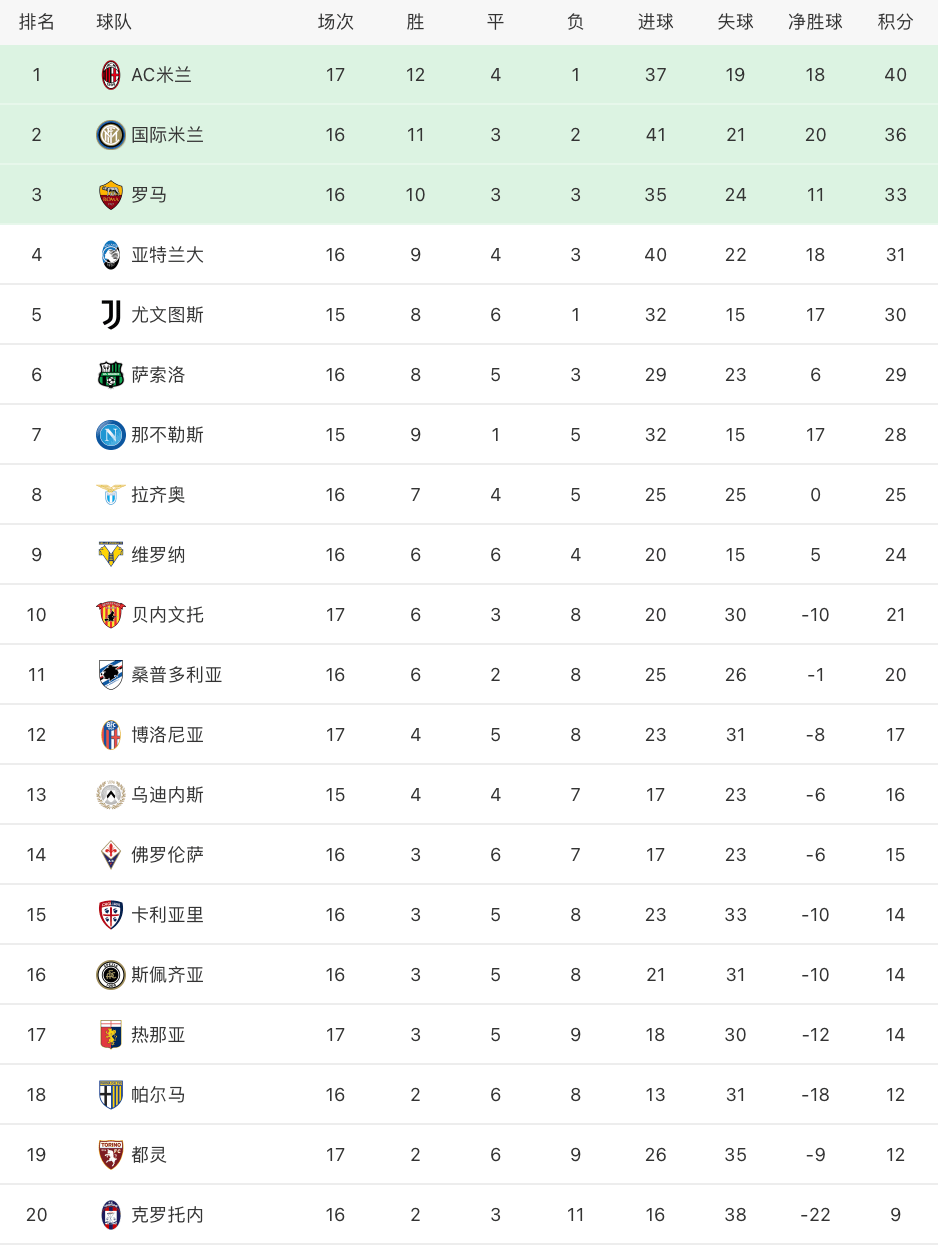
Task: Click the 维罗纳 yellow crest
Action: [111, 555]
